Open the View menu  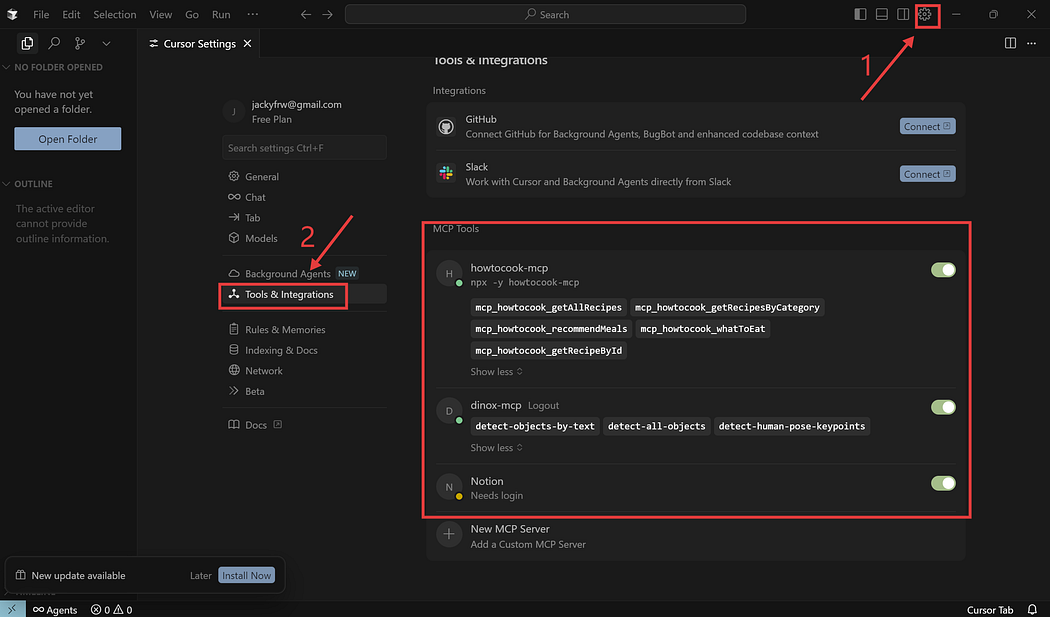coord(160,14)
